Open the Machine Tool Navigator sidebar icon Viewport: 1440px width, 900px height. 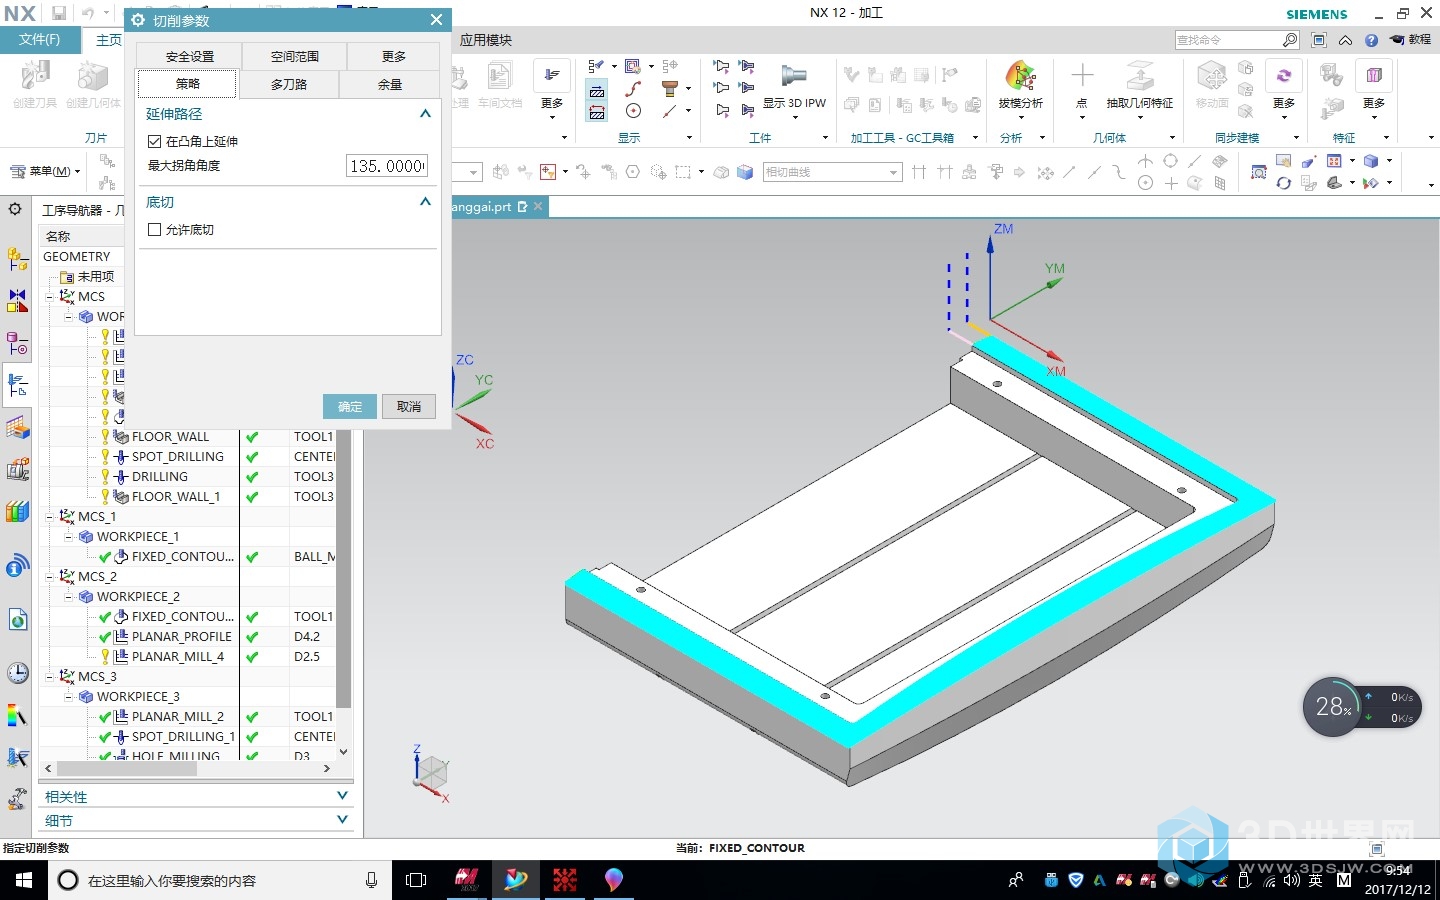[x=17, y=428]
